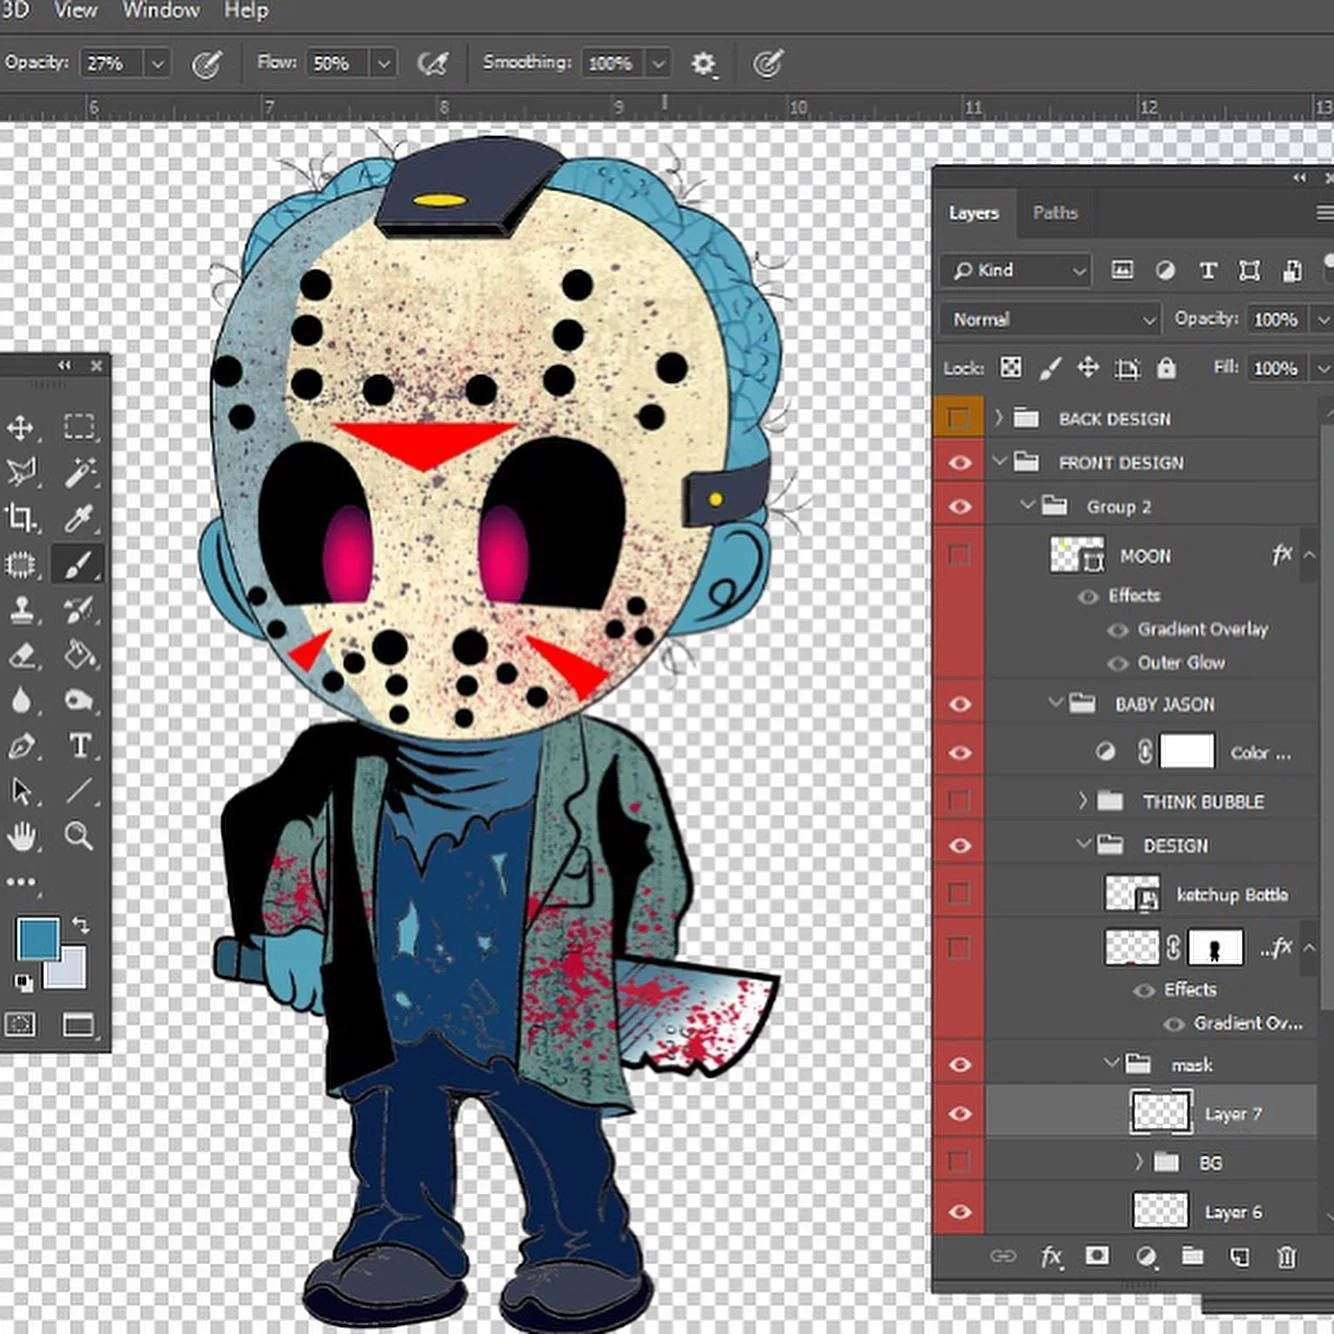Viewport: 1334px width, 1334px height.
Task: Select the Crop tool
Action: [x=21, y=517]
